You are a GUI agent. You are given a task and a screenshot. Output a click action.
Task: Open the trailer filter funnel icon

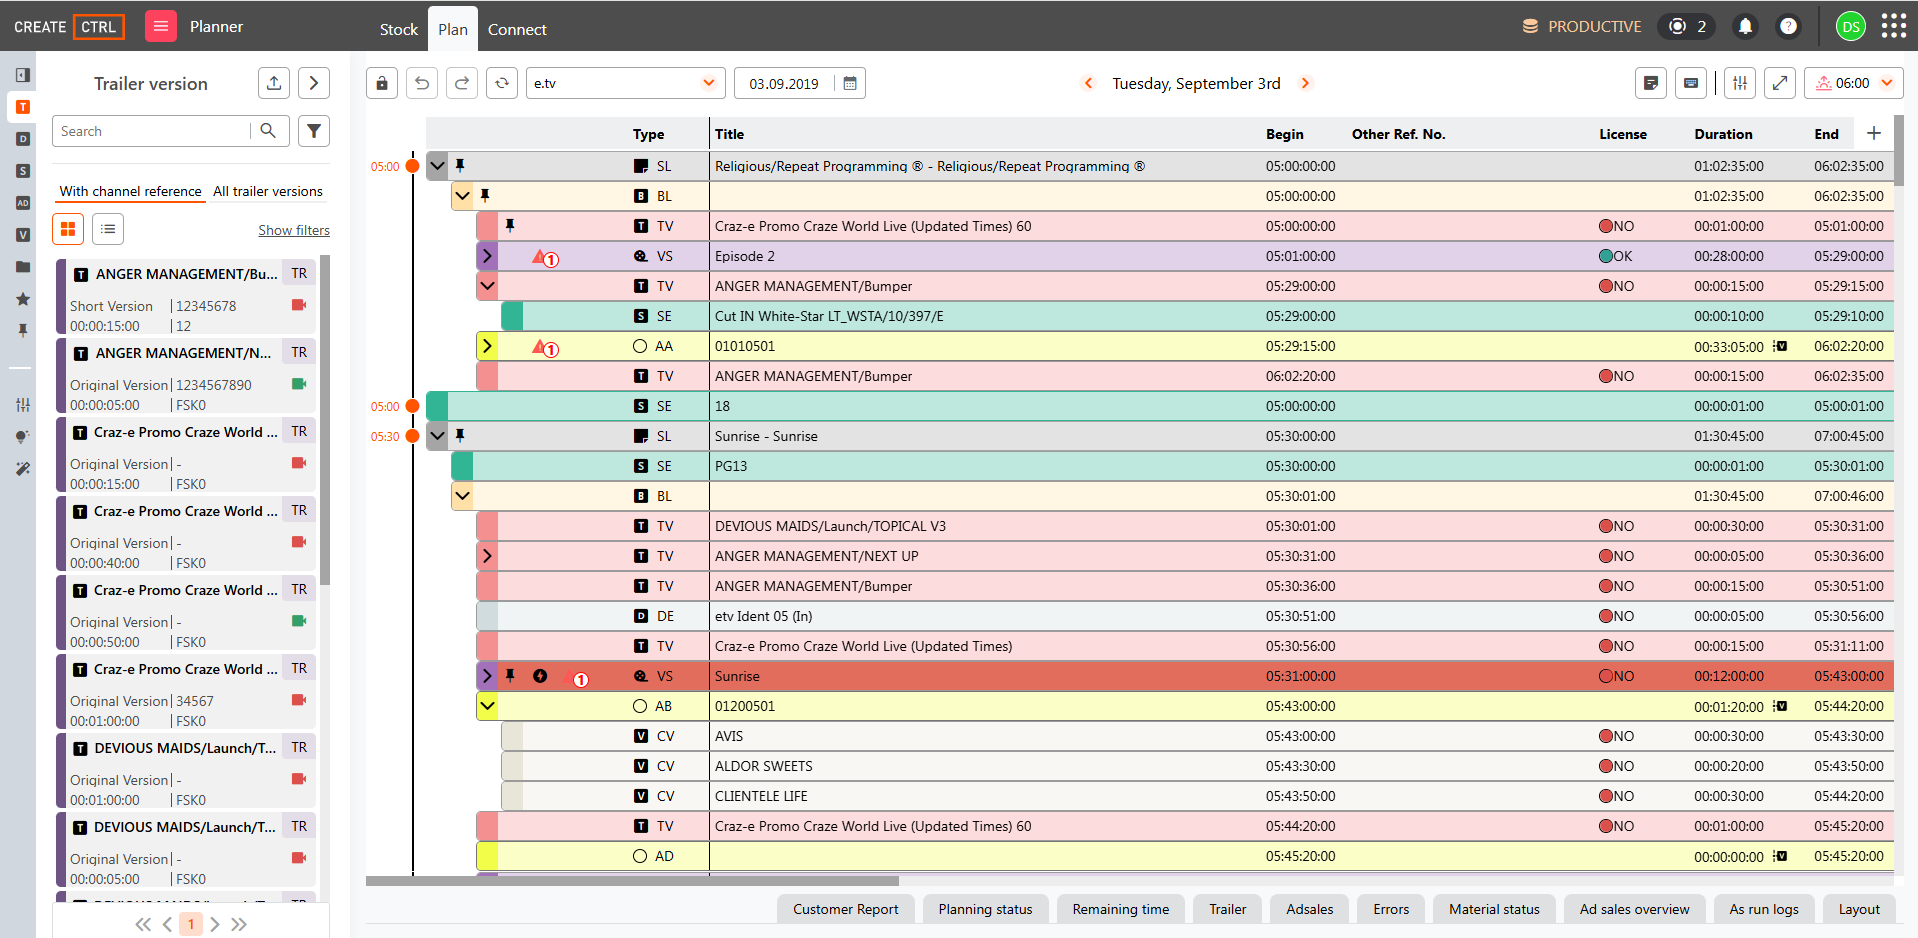point(314,131)
